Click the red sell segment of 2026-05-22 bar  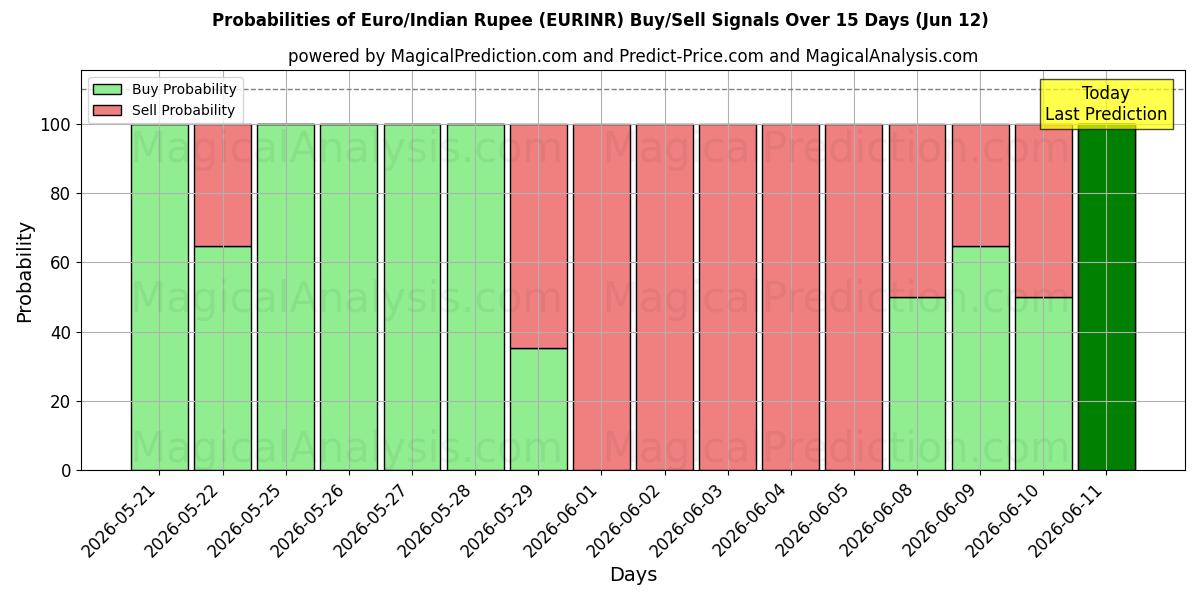coord(222,185)
